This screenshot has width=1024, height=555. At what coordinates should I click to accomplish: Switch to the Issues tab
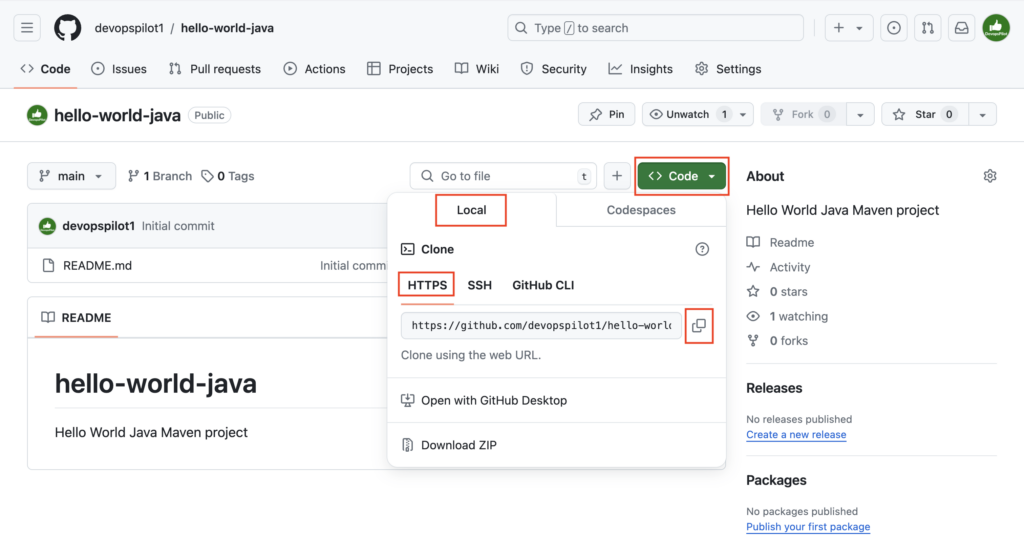pyautogui.click(x=119, y=69)
